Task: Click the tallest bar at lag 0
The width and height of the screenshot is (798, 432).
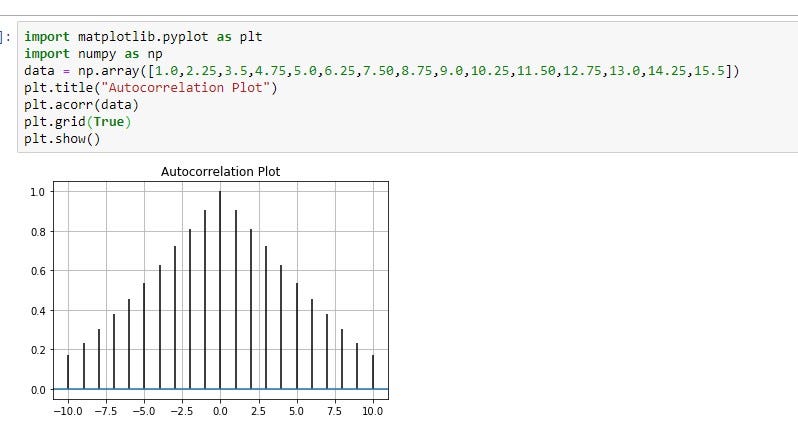Action: coord(220,290)
